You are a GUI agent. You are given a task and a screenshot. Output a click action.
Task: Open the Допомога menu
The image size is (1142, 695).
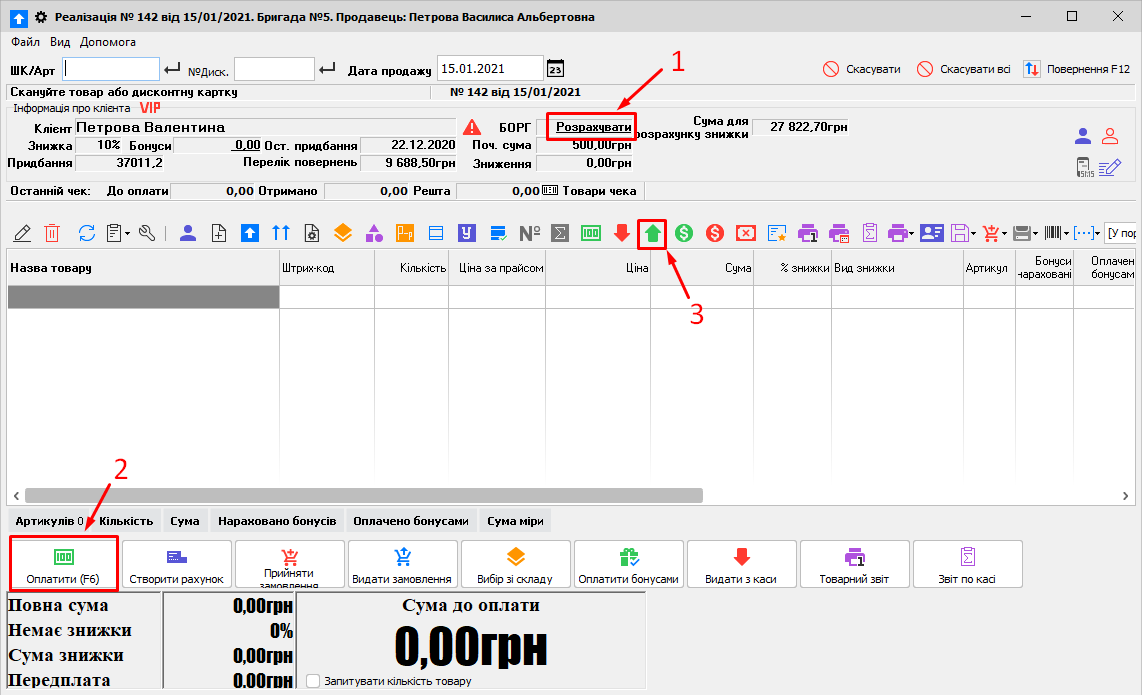pos(108,42)
